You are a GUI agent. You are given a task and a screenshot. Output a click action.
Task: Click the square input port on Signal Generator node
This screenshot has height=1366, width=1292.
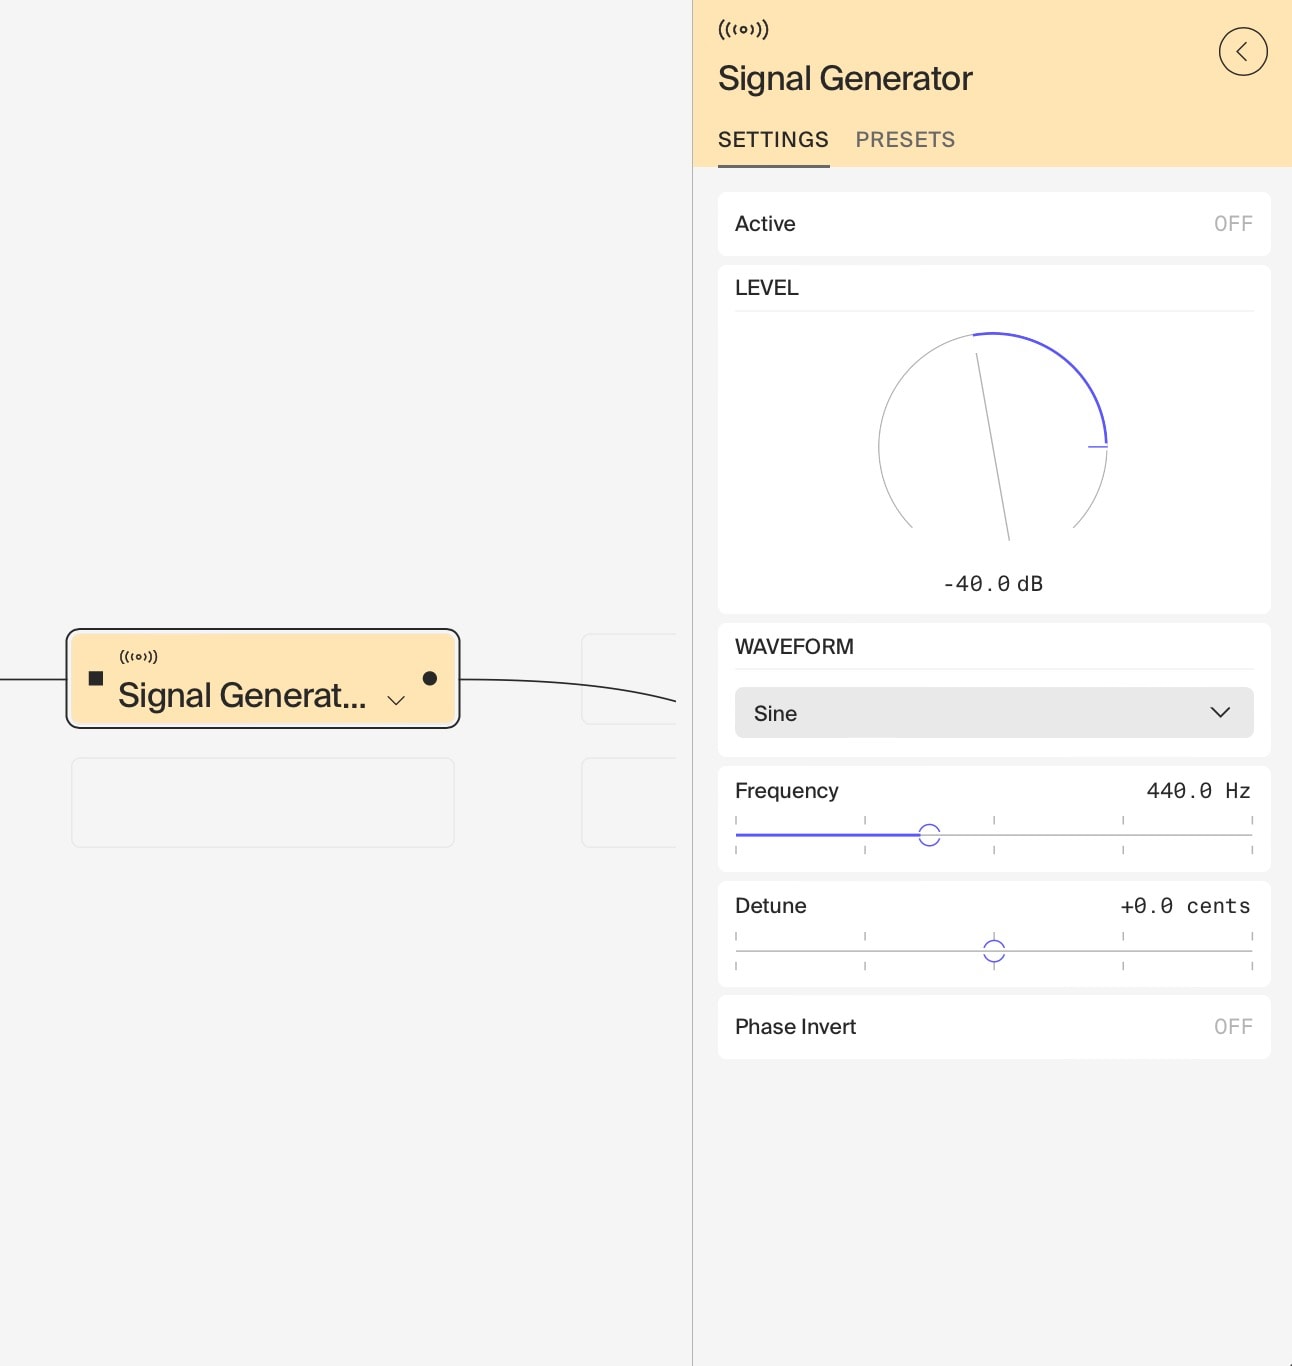click(x=96, y=678)
